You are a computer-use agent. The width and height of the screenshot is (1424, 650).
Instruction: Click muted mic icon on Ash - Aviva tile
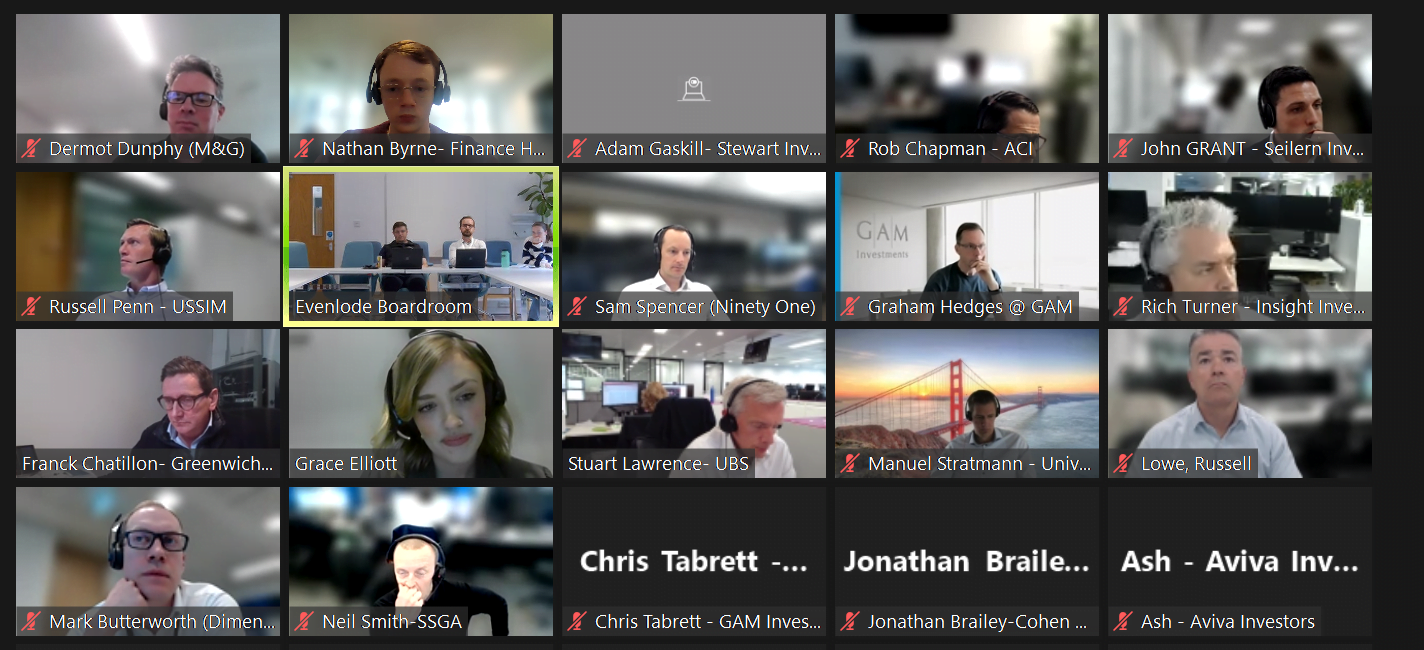tap(1123, 621)
